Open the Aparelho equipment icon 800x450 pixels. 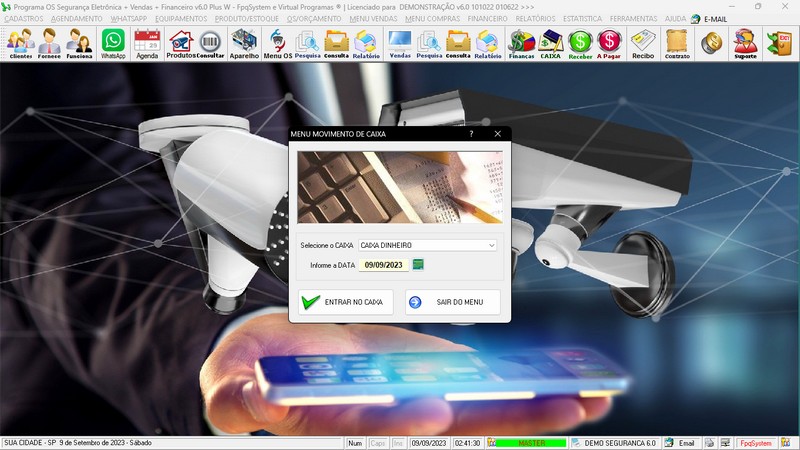tap(244, 44)
